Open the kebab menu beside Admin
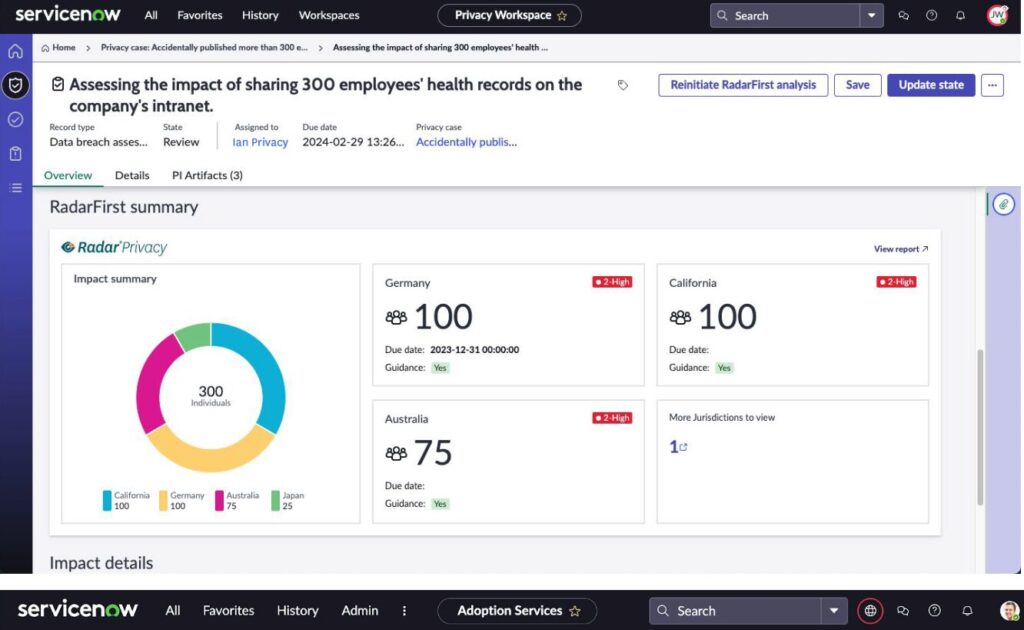 tap(404, 610)
